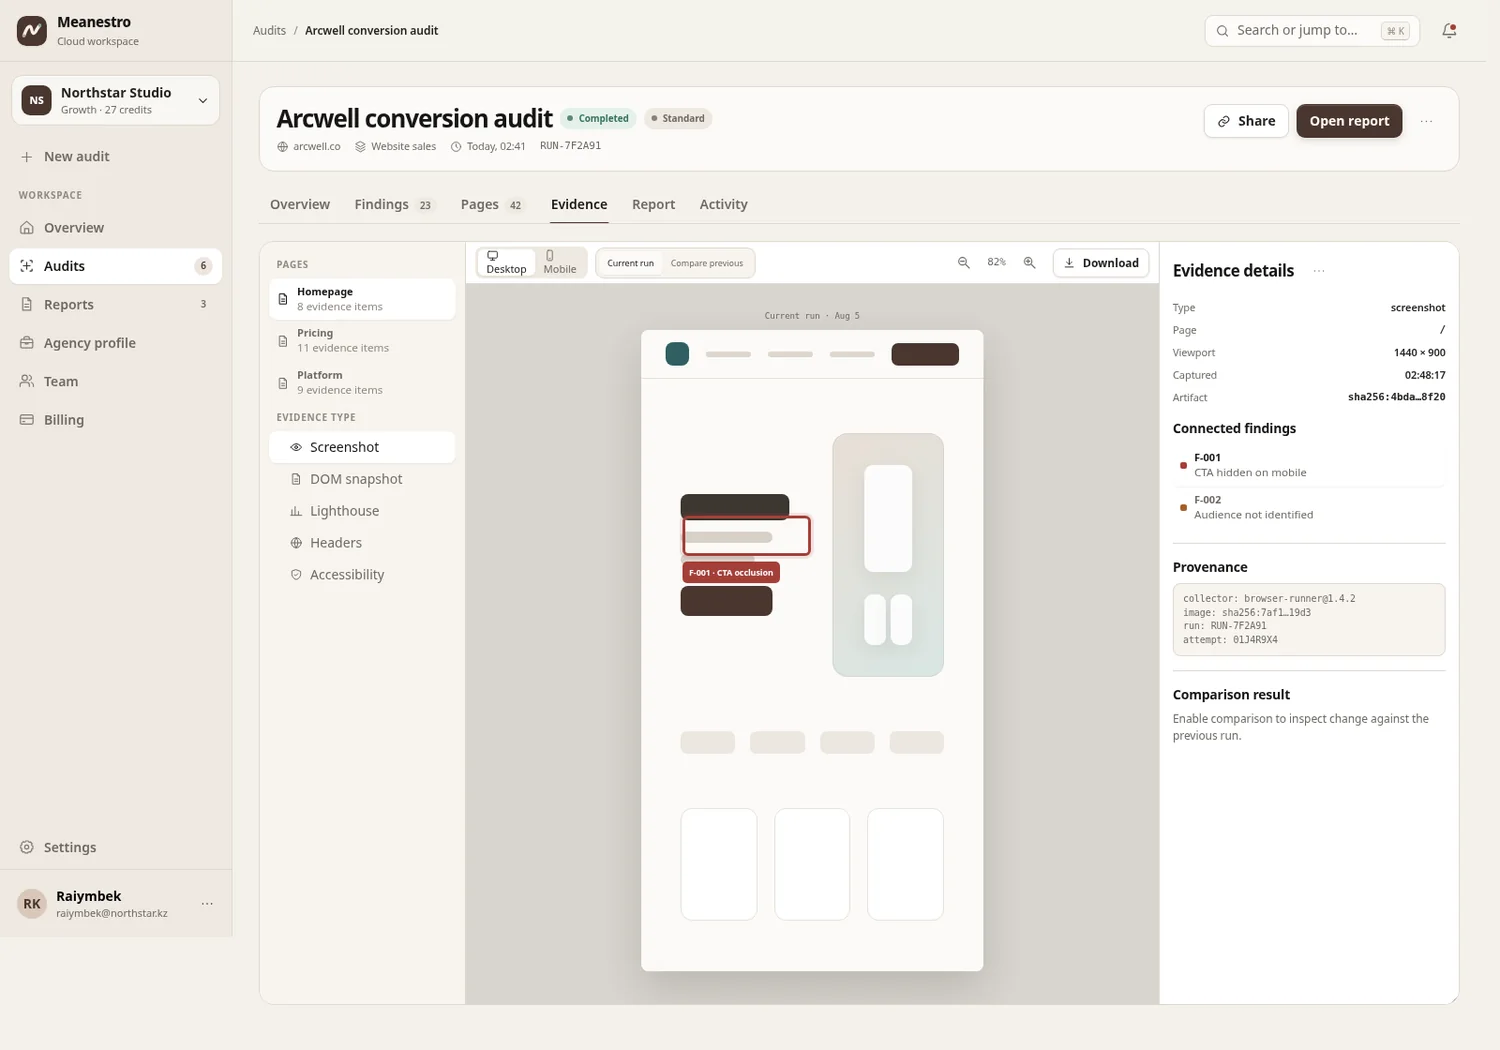1500x1050 pixels.
Task: Open Overview in the workspace sidebar
Action: click(116, 228)
